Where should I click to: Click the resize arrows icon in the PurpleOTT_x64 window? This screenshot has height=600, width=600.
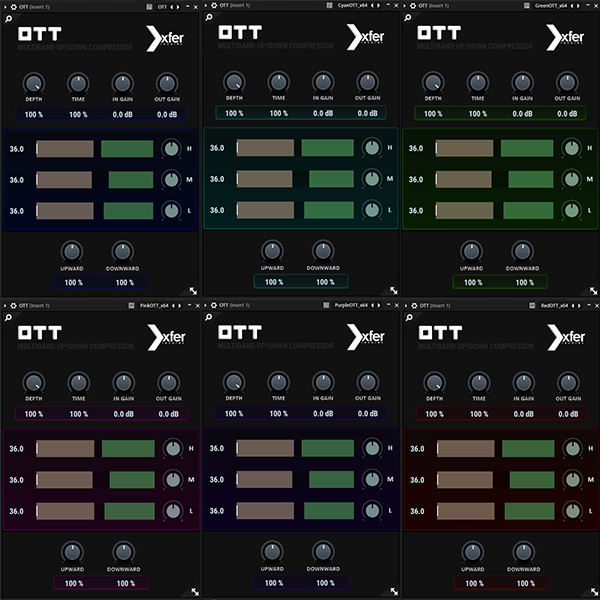[x=394, y=592]
